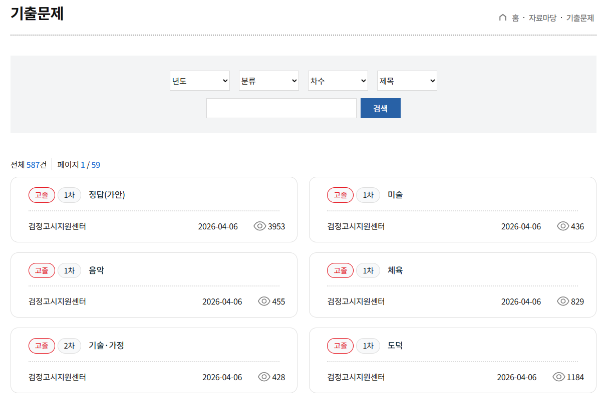Image resolution: width=600 pixels, height=399 pixels.
Task: Click 1차 badge on 음악 card
Action: 69,270
